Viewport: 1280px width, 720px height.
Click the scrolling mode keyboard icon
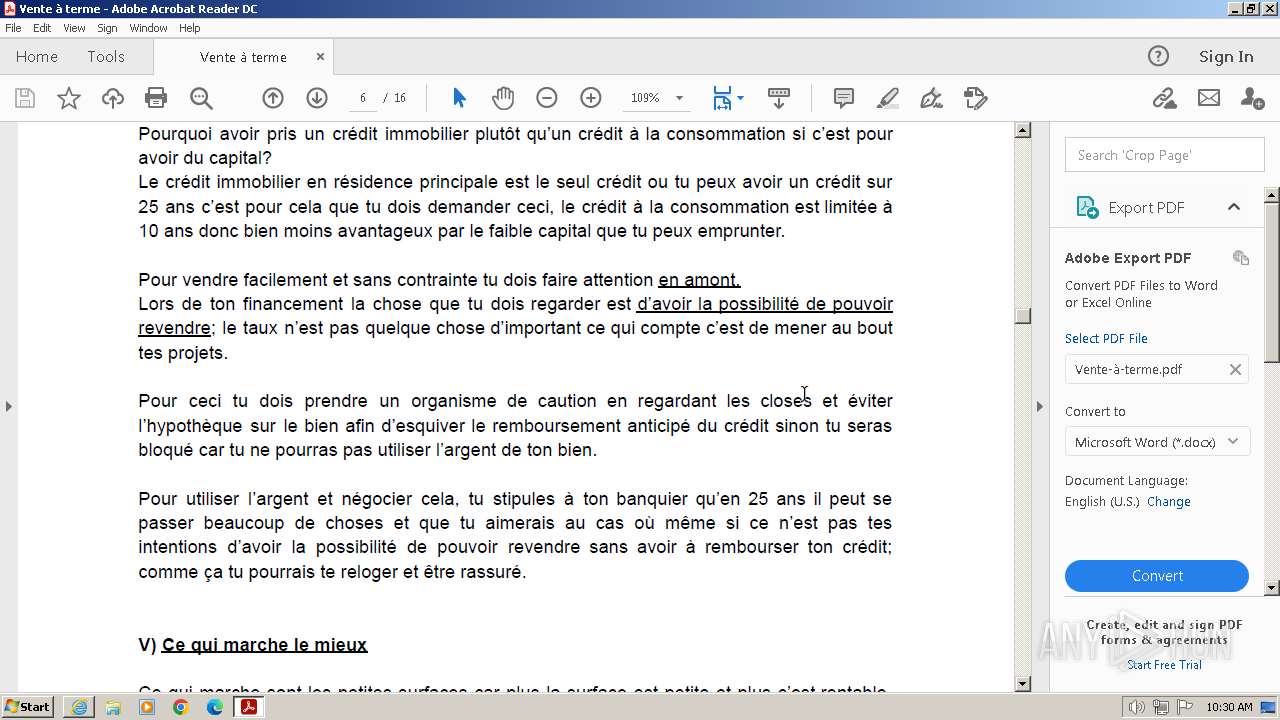pos(779,98)
